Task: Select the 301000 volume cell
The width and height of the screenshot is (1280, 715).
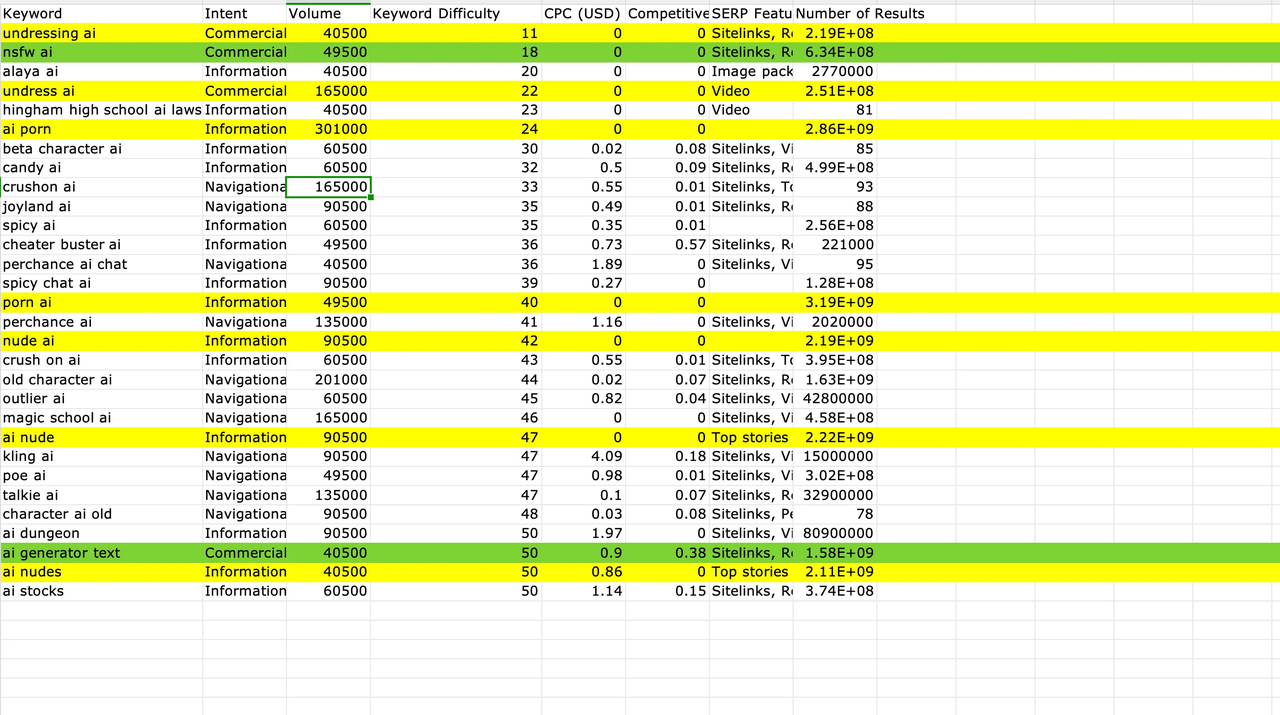Action: point(328,129)
